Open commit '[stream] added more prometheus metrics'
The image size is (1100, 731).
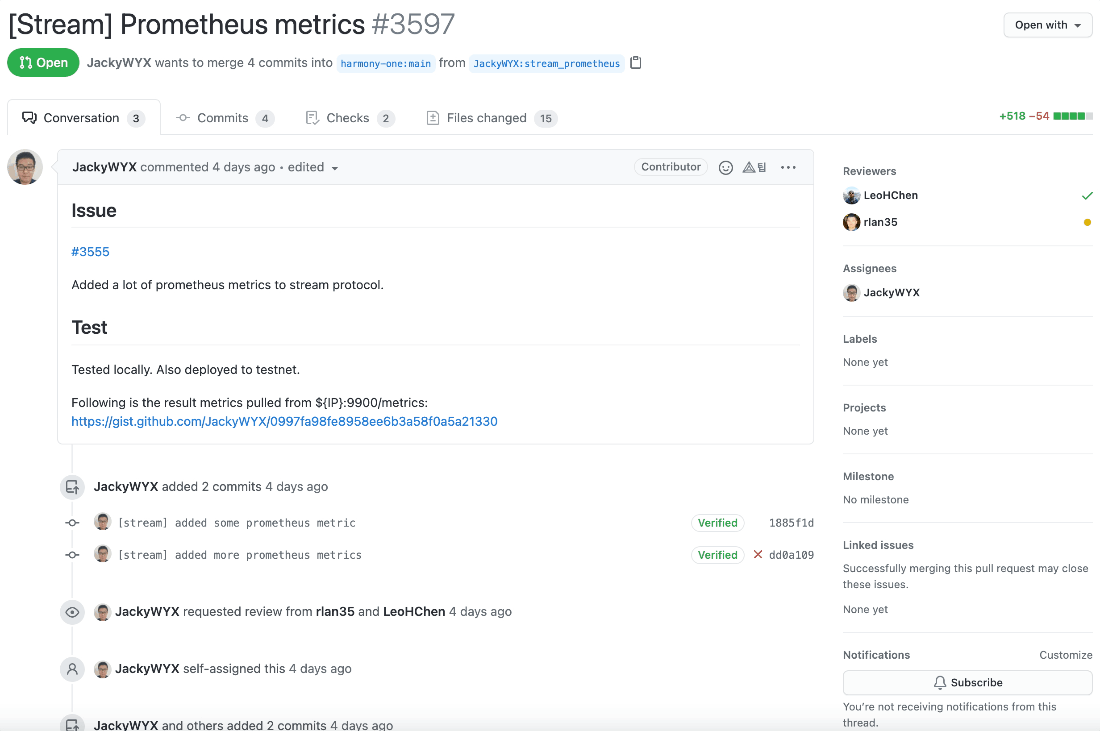tap(240, 555)
